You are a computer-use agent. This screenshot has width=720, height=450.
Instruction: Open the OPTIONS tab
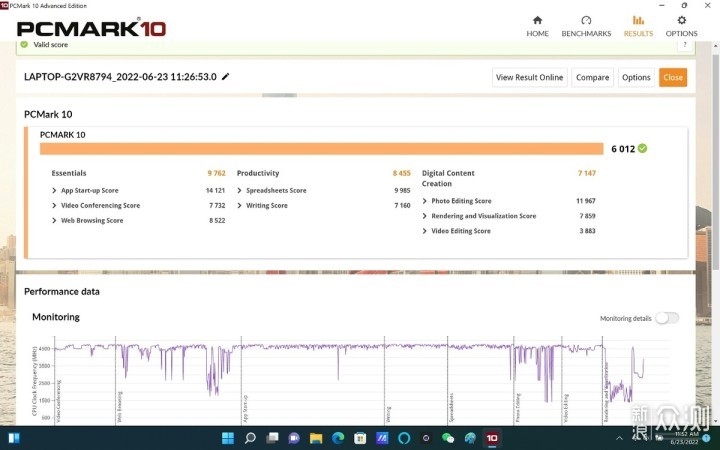tap(681, 26)
